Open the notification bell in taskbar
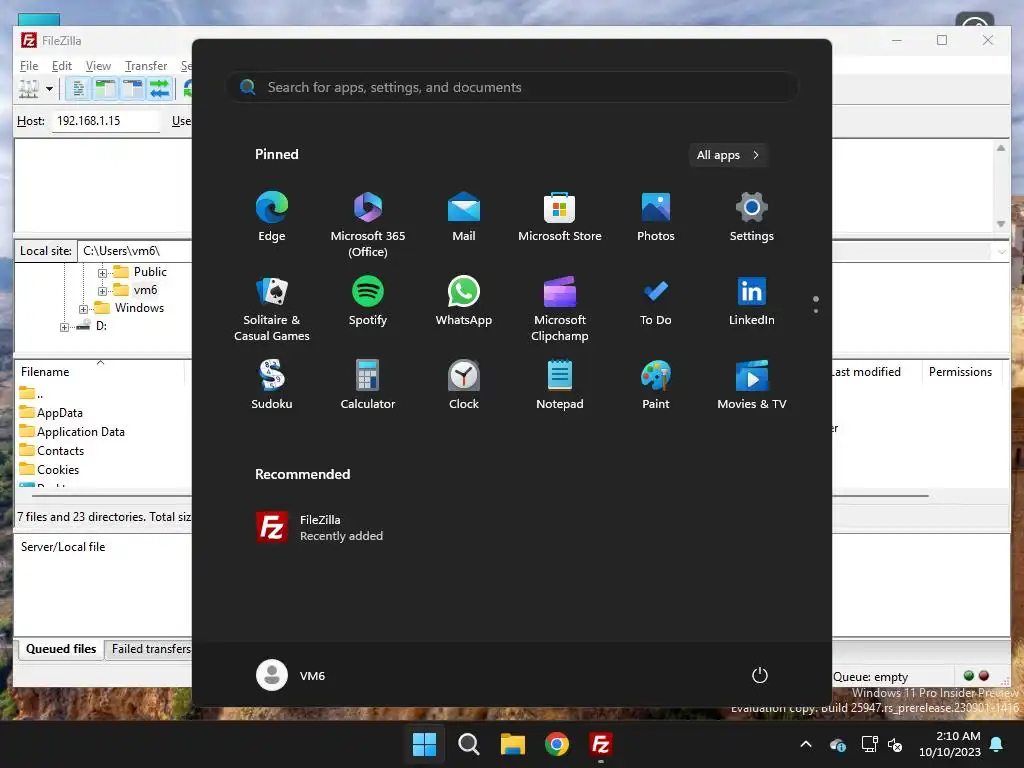Screen dimensions: 1024x768 coord(997,744)
